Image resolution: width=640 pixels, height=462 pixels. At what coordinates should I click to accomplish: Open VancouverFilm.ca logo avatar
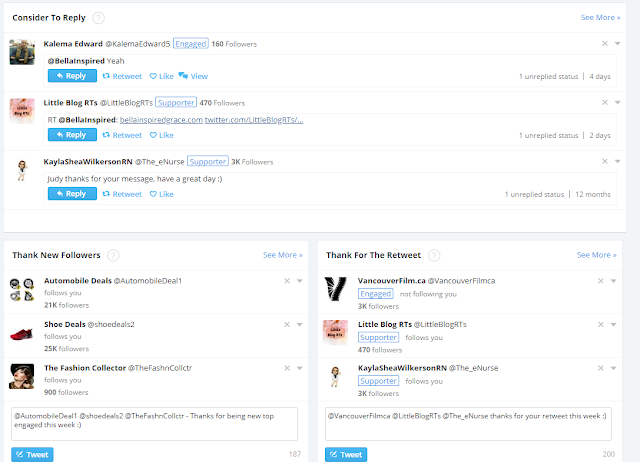(336, 289)
